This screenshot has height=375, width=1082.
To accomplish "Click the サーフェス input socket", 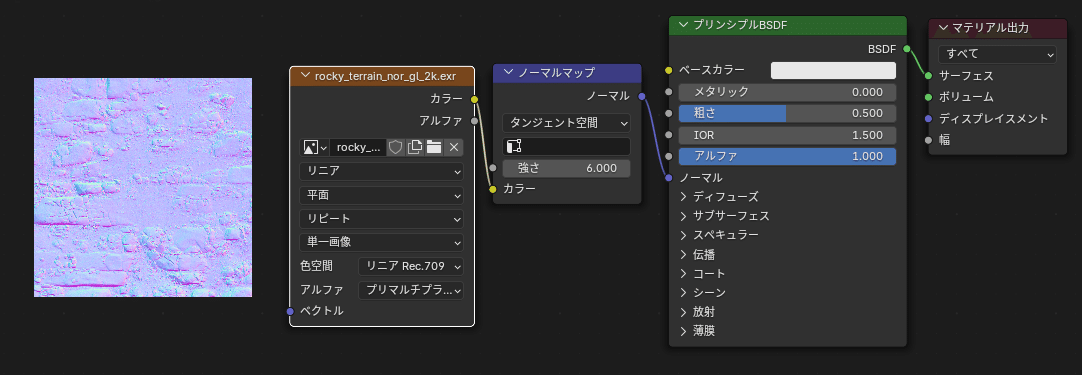I will (928, 75).
